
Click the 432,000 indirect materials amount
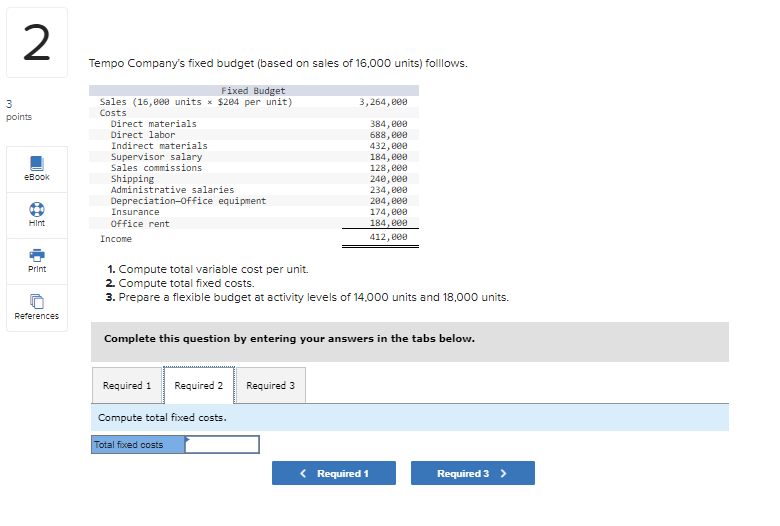[x=389, y=146]
